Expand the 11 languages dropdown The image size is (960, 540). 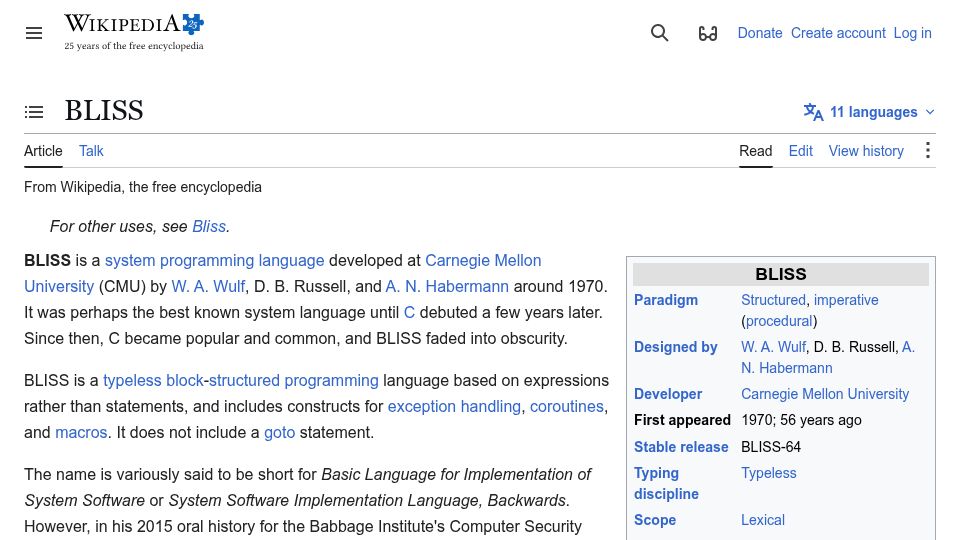click(869, 112)
